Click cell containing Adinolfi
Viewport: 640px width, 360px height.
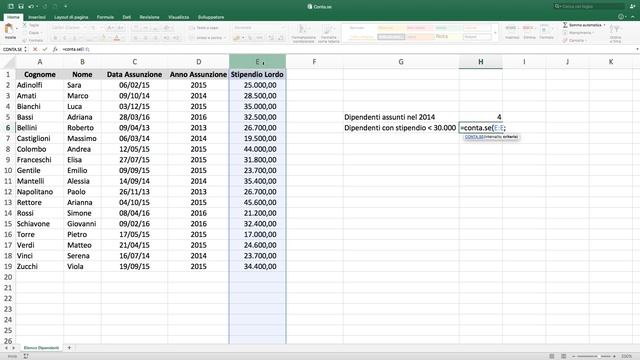40,85
